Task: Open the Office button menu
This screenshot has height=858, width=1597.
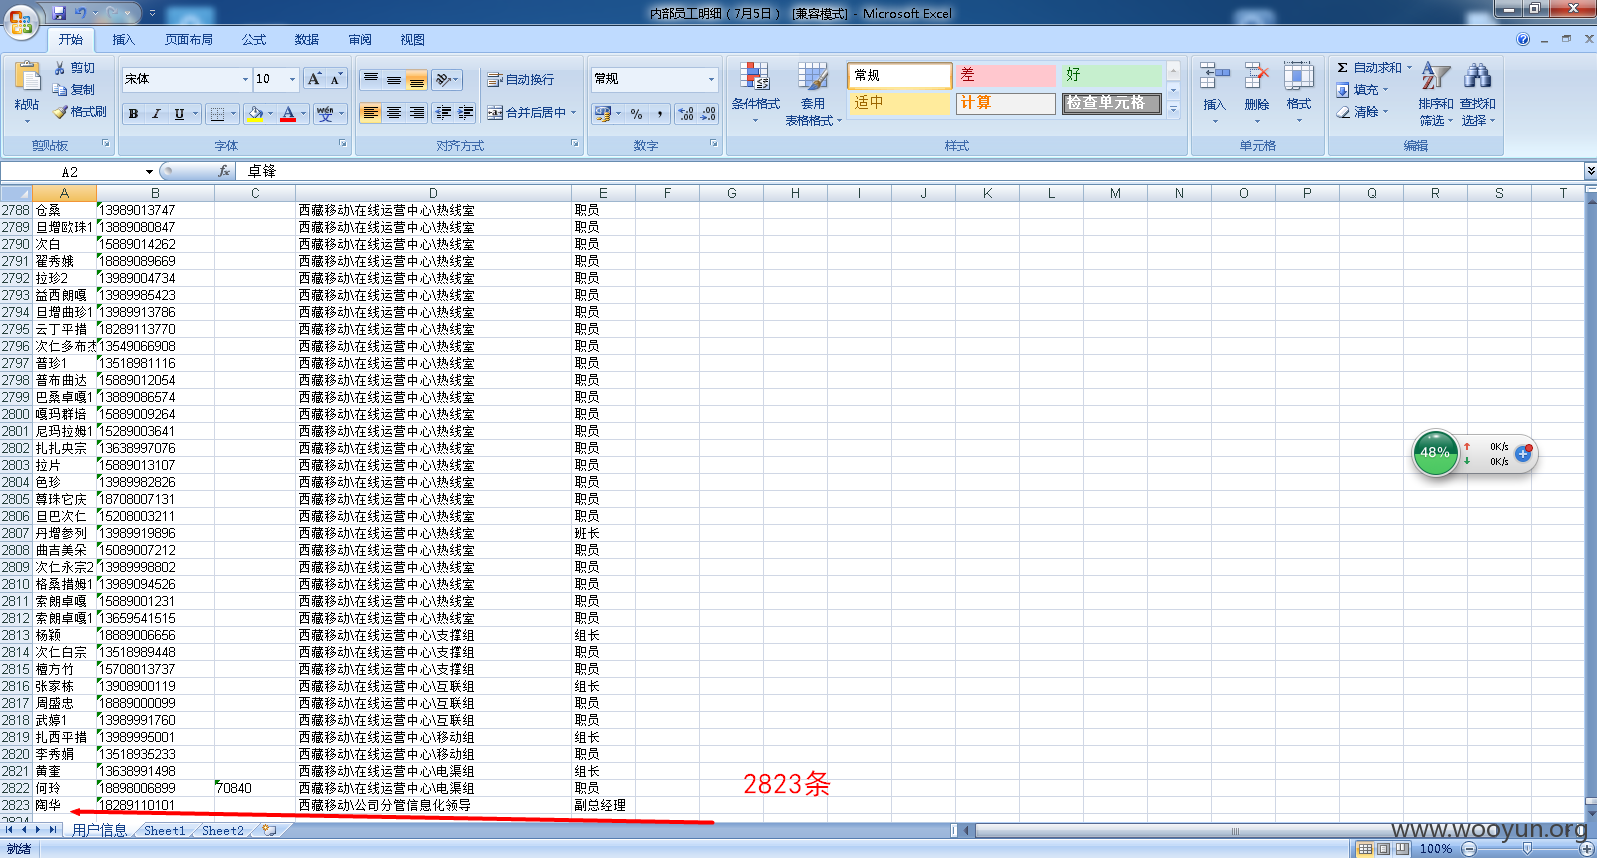Action: click(x=20, y=20)
